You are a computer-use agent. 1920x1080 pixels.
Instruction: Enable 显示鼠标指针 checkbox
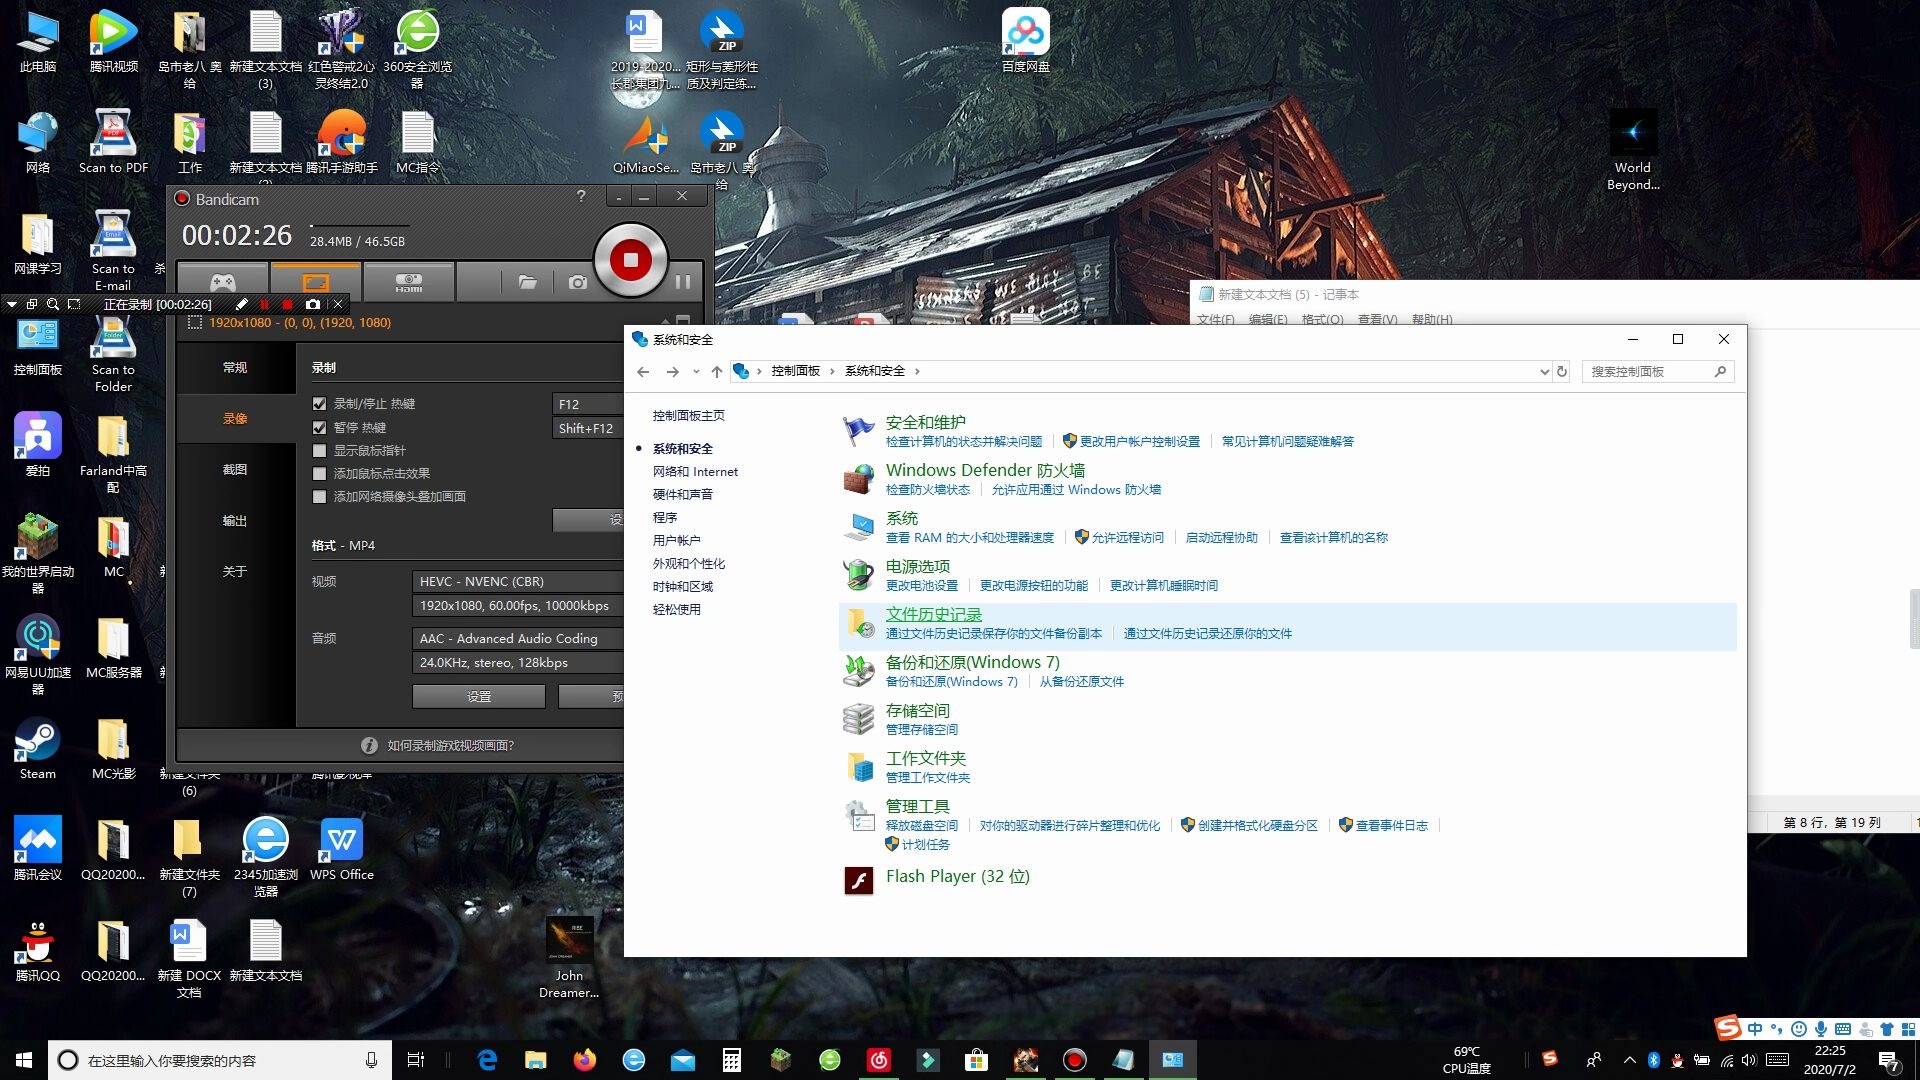tap(319, 451)
